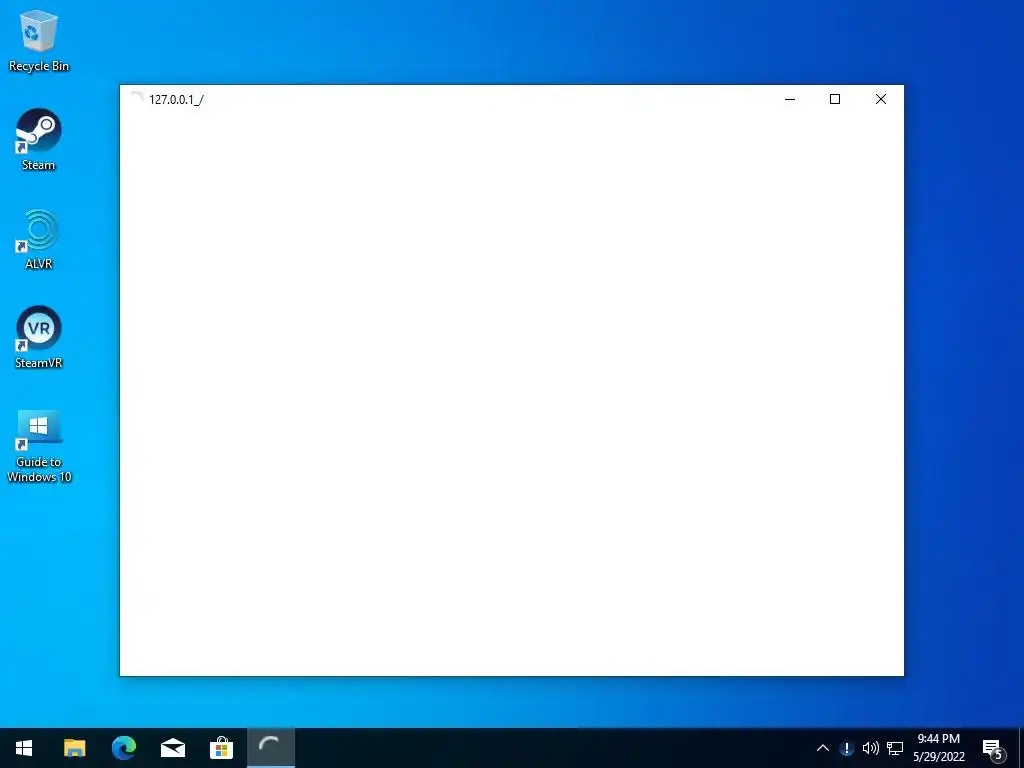Show hidden system tray icons
1024x768 pixels.
coord(823,748)
